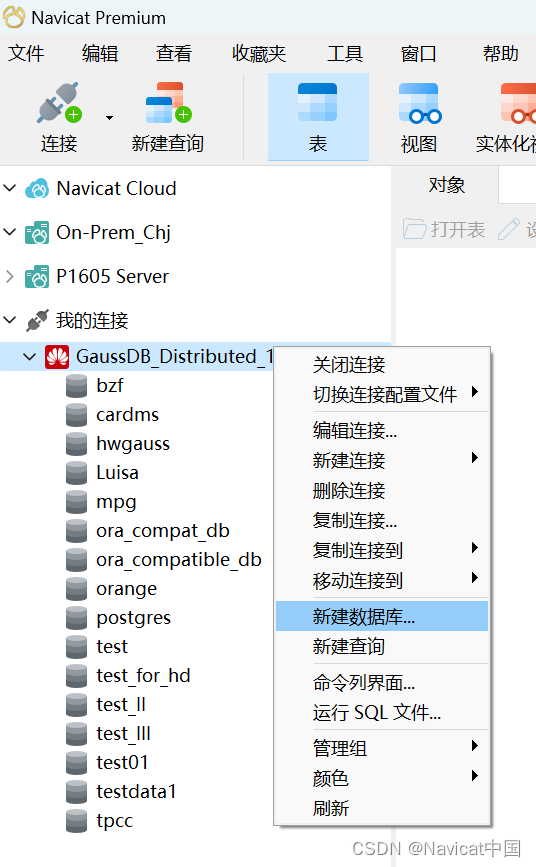Select the ora_compatible_db database name

click(179, 560)
